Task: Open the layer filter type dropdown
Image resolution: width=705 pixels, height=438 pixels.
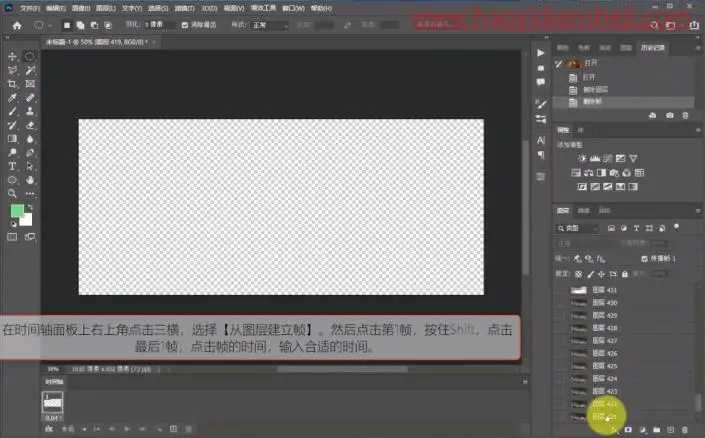Action: [577, 228]
